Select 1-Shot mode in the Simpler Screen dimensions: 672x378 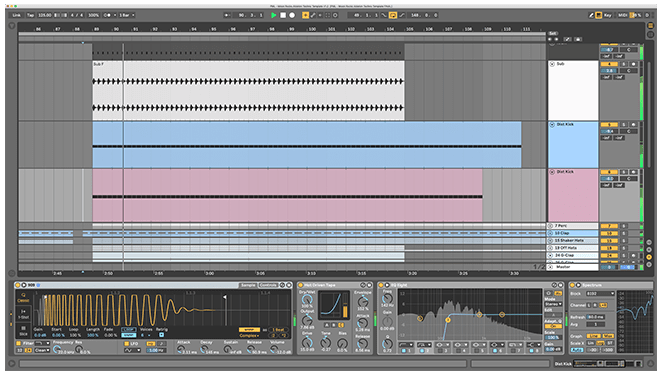click(23, 314)
